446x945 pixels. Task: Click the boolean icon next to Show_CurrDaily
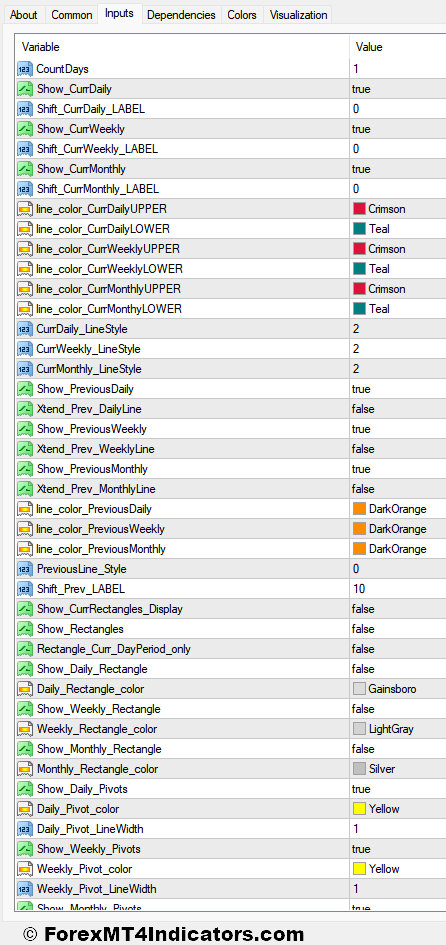[x=25, y=89]
